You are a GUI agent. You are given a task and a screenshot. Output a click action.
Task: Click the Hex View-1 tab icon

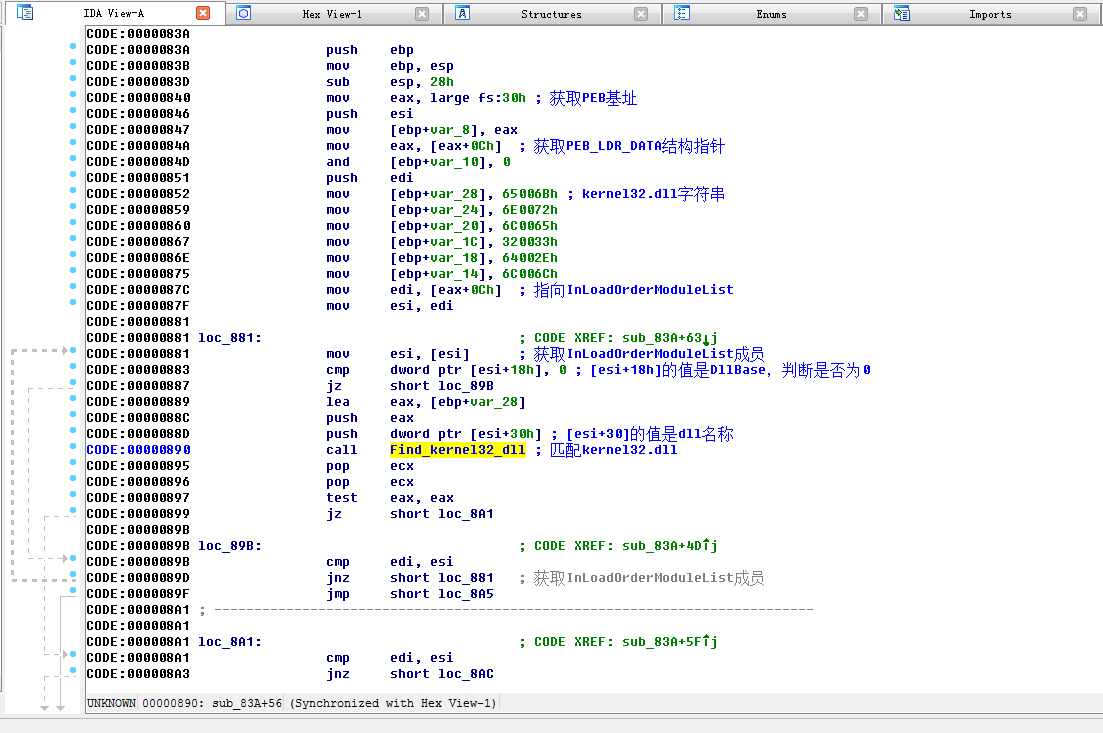[x=243, y=13]
